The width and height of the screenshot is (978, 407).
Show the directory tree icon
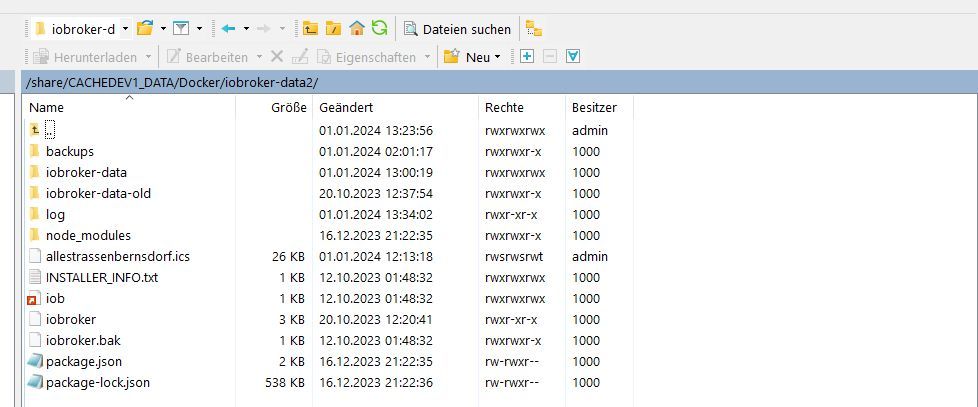pyautogui.click(x=534, y=29)
